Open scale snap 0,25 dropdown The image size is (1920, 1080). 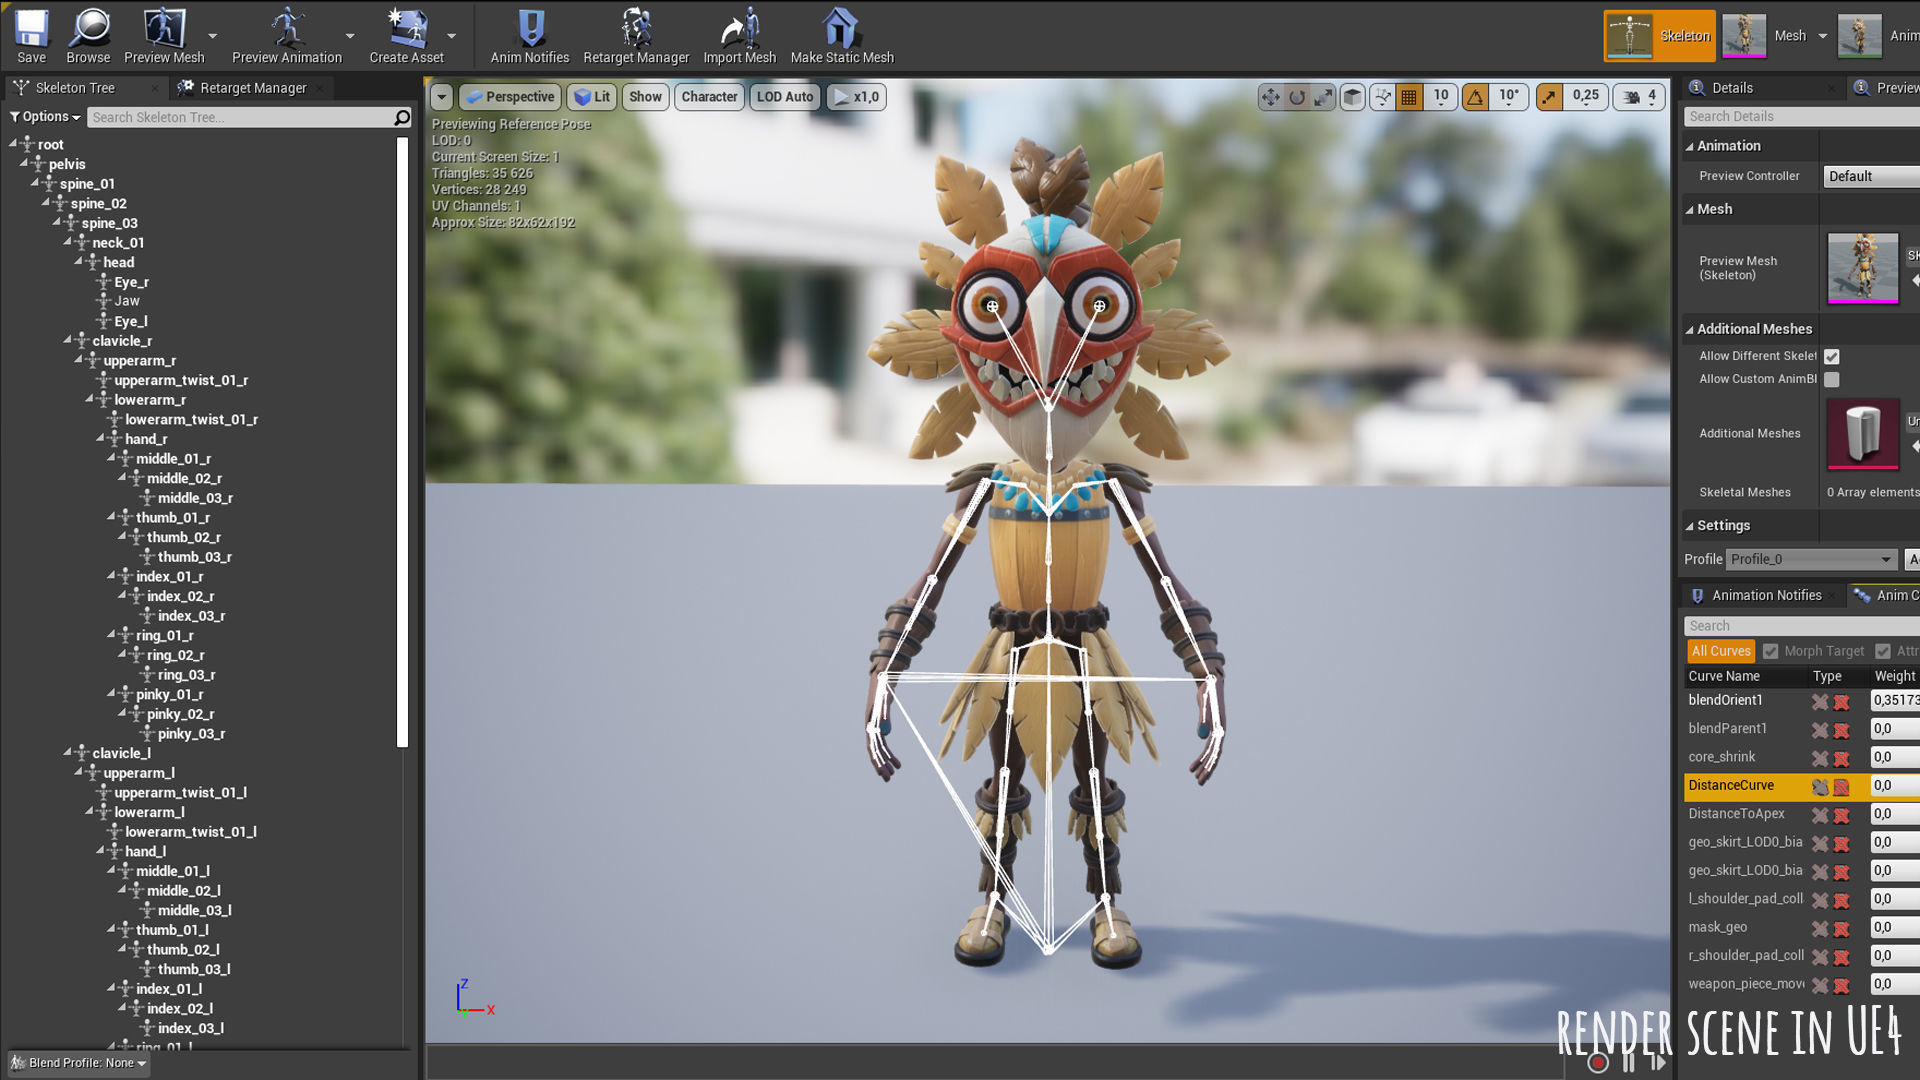1585,97
